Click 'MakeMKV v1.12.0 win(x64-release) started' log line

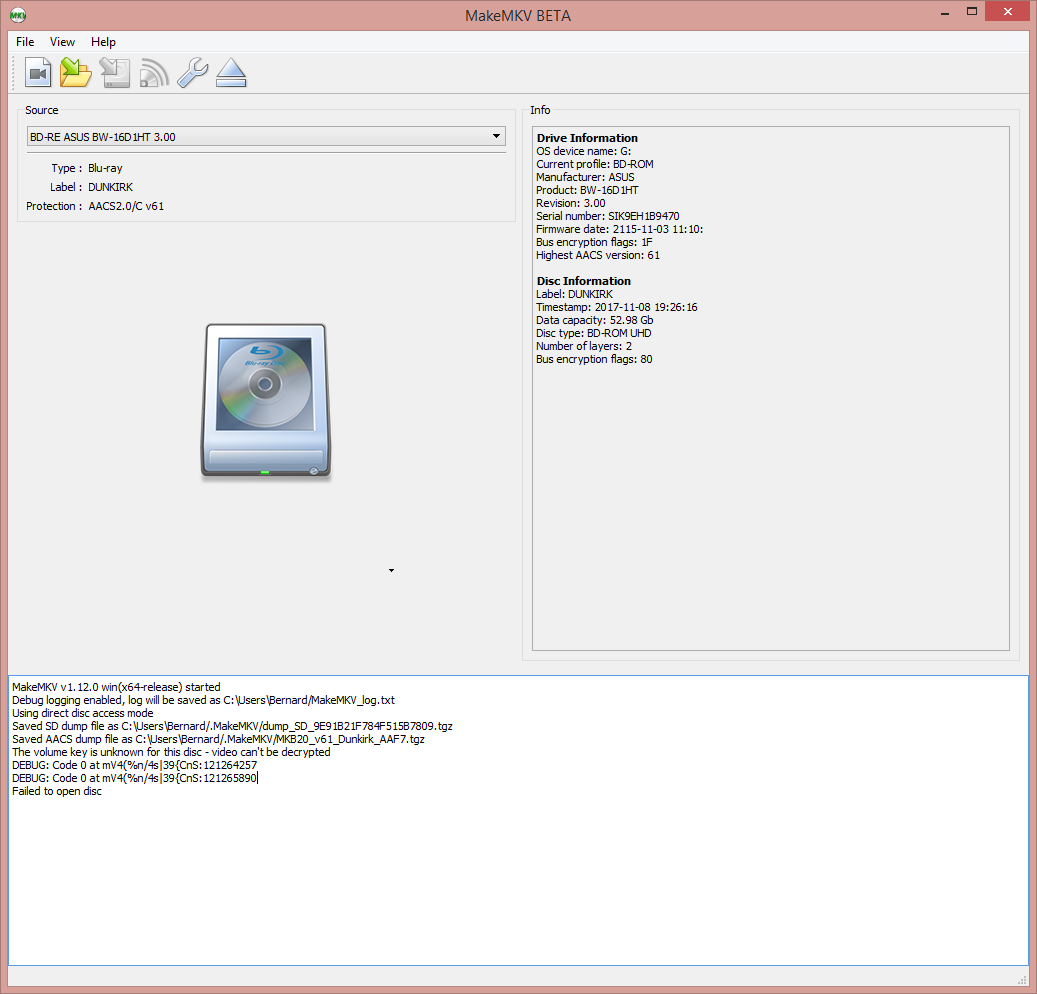point(116,687)
